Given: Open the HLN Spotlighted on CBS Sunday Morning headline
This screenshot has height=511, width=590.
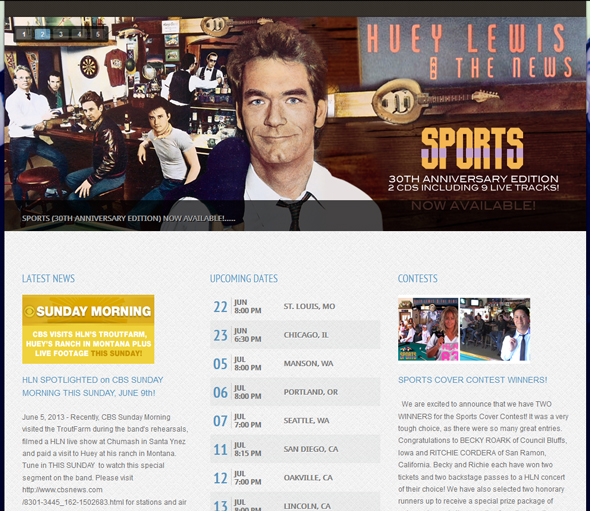Looking at the screenshot, I should [x=93, y=386].
